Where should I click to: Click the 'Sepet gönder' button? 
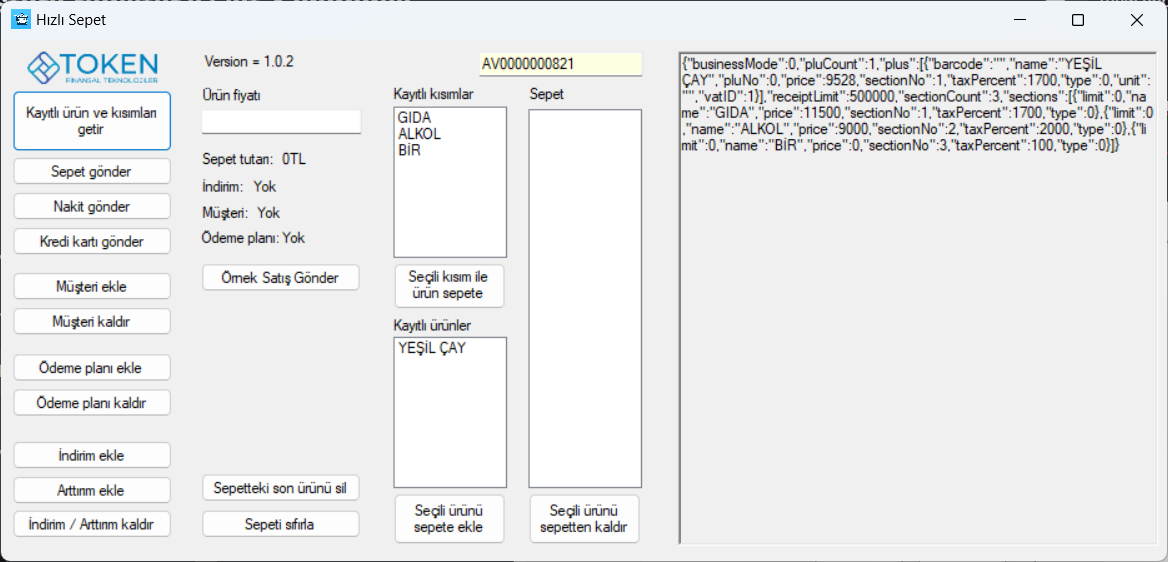point(92,172)
